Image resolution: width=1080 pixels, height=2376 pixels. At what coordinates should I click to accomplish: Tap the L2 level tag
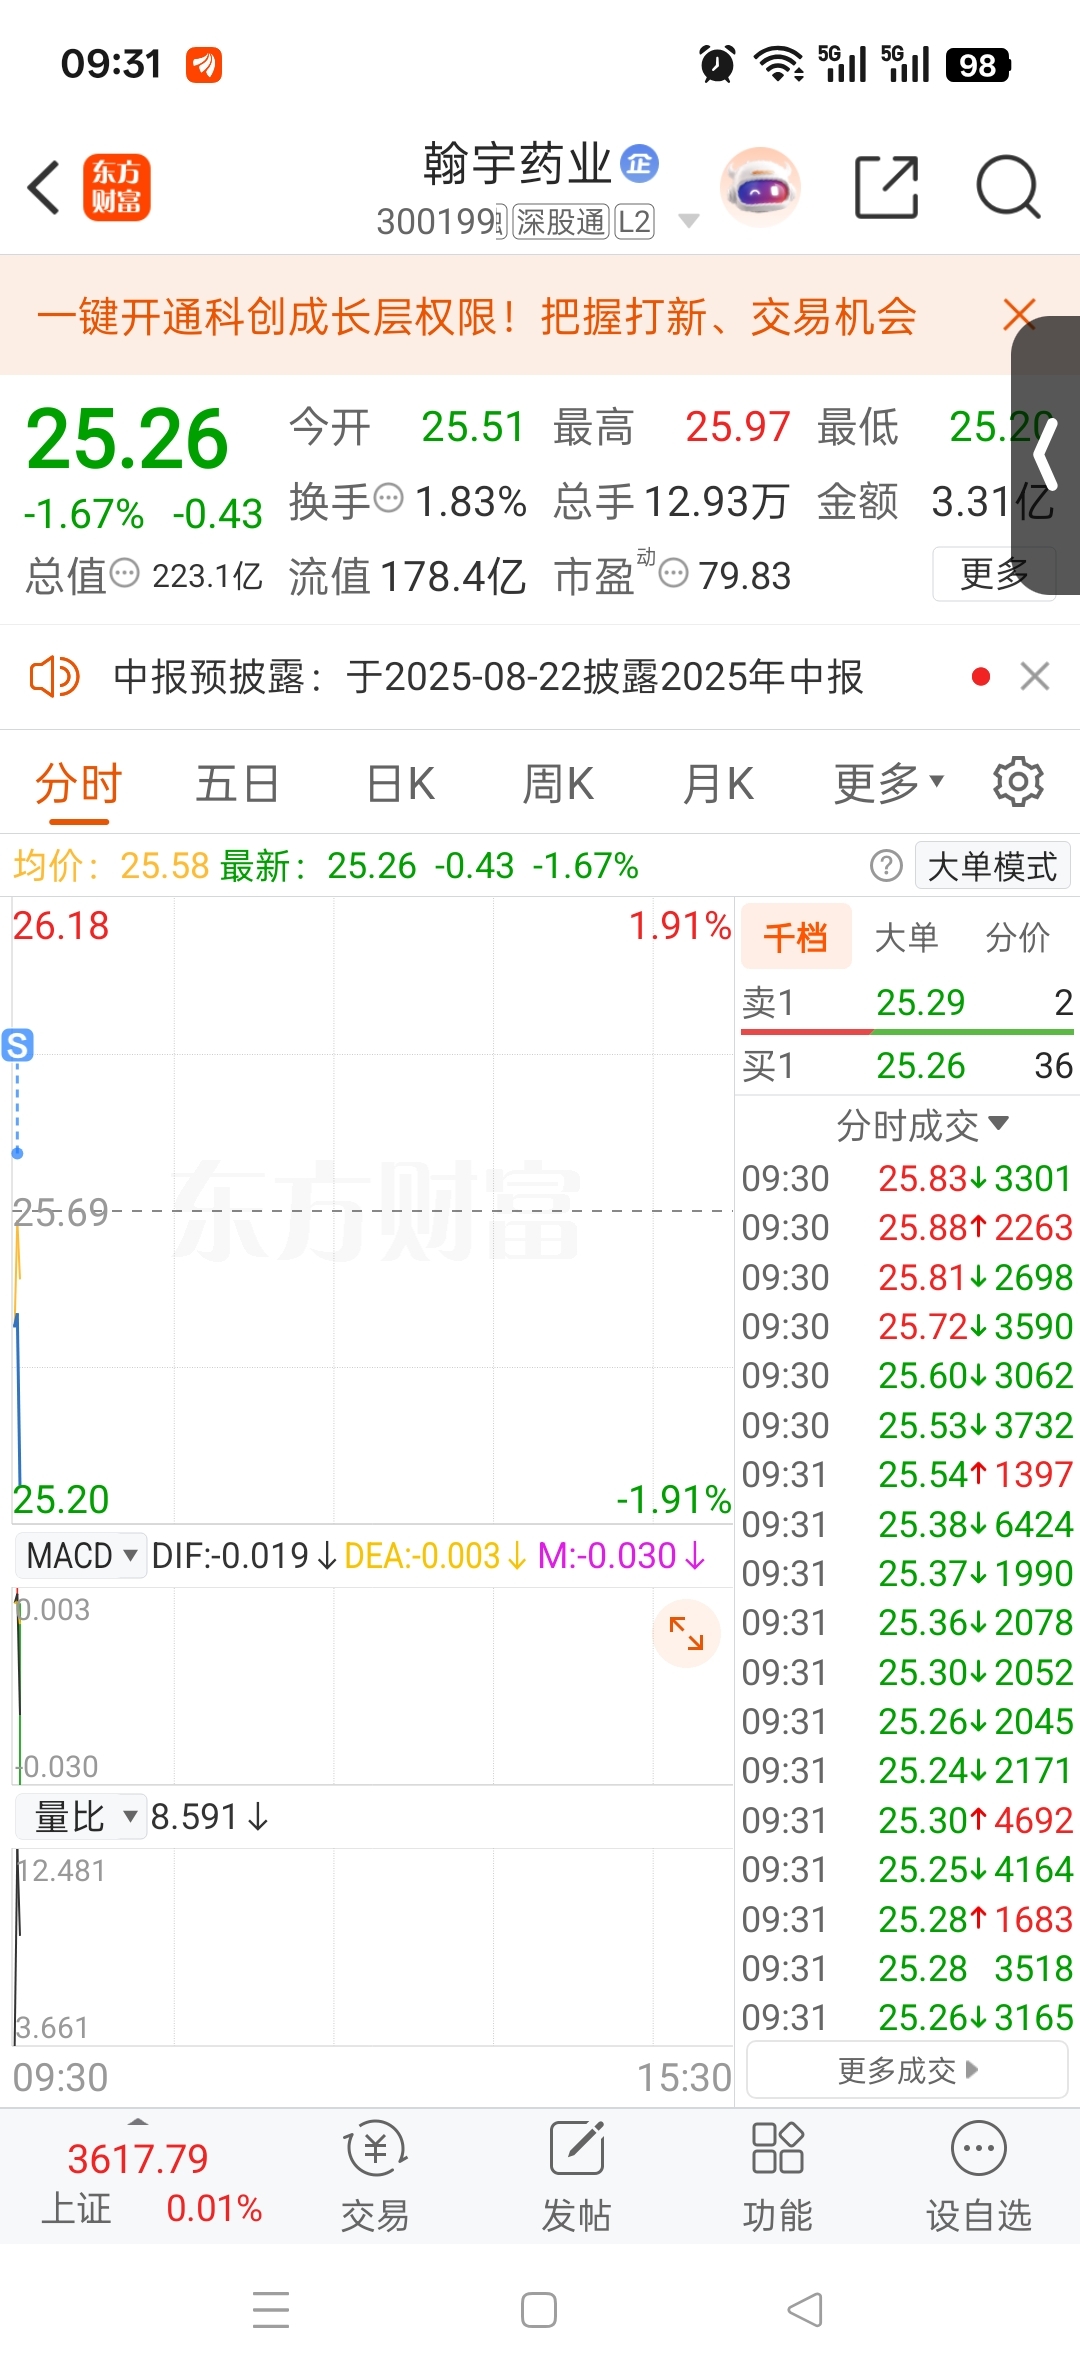[x=634, y=221]
